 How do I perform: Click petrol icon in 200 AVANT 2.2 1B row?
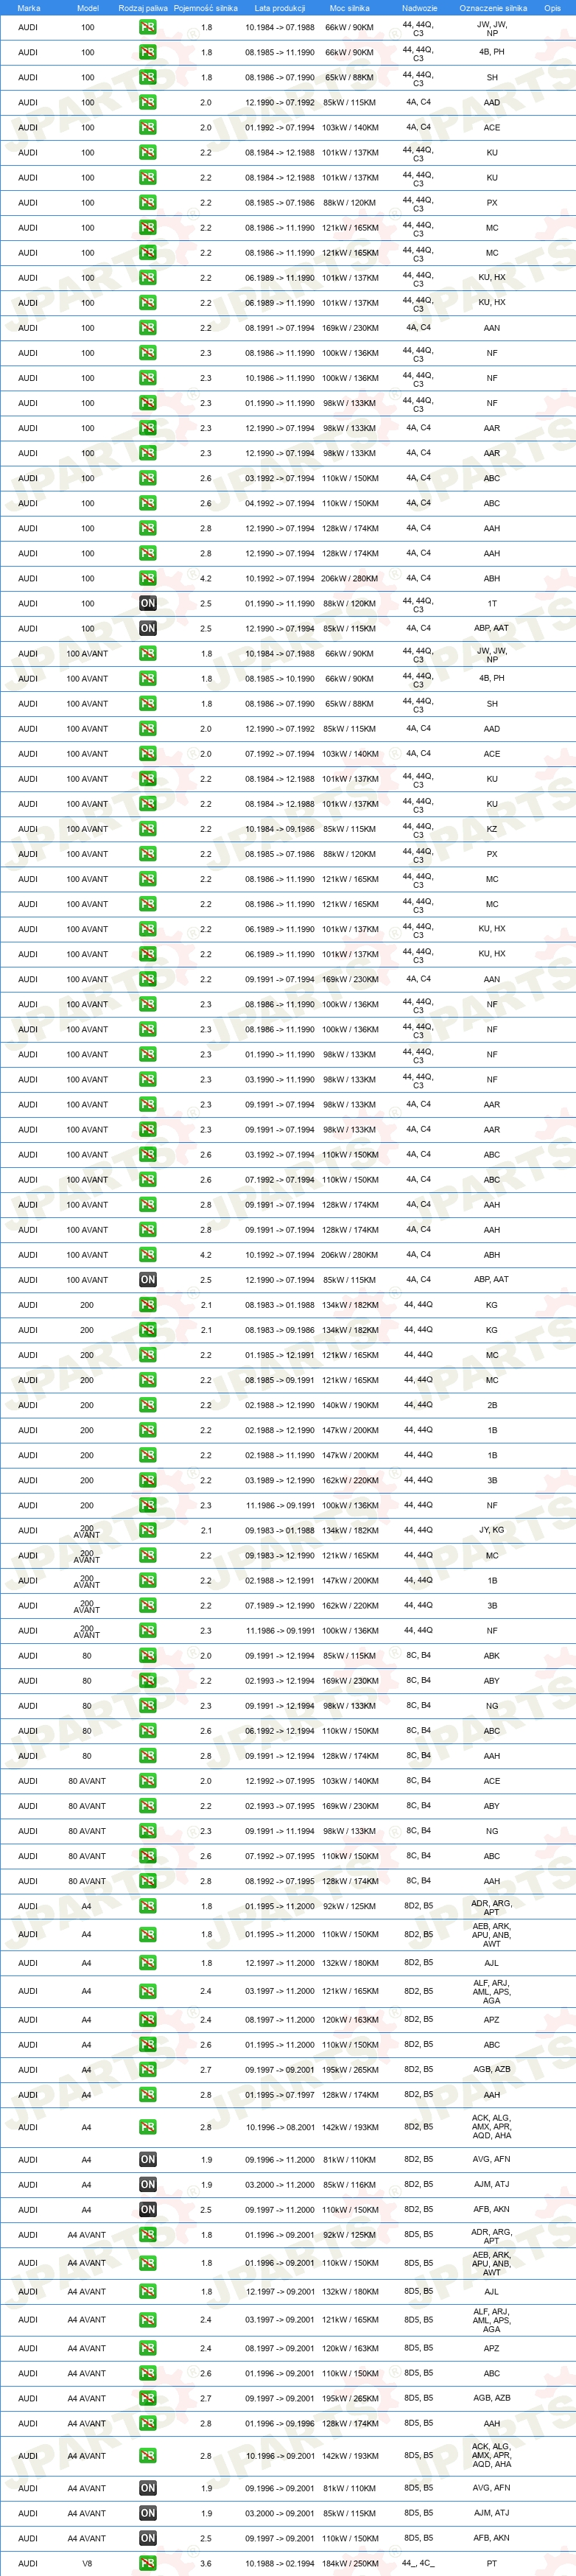pyautogui.click(x=148, y=1581)
